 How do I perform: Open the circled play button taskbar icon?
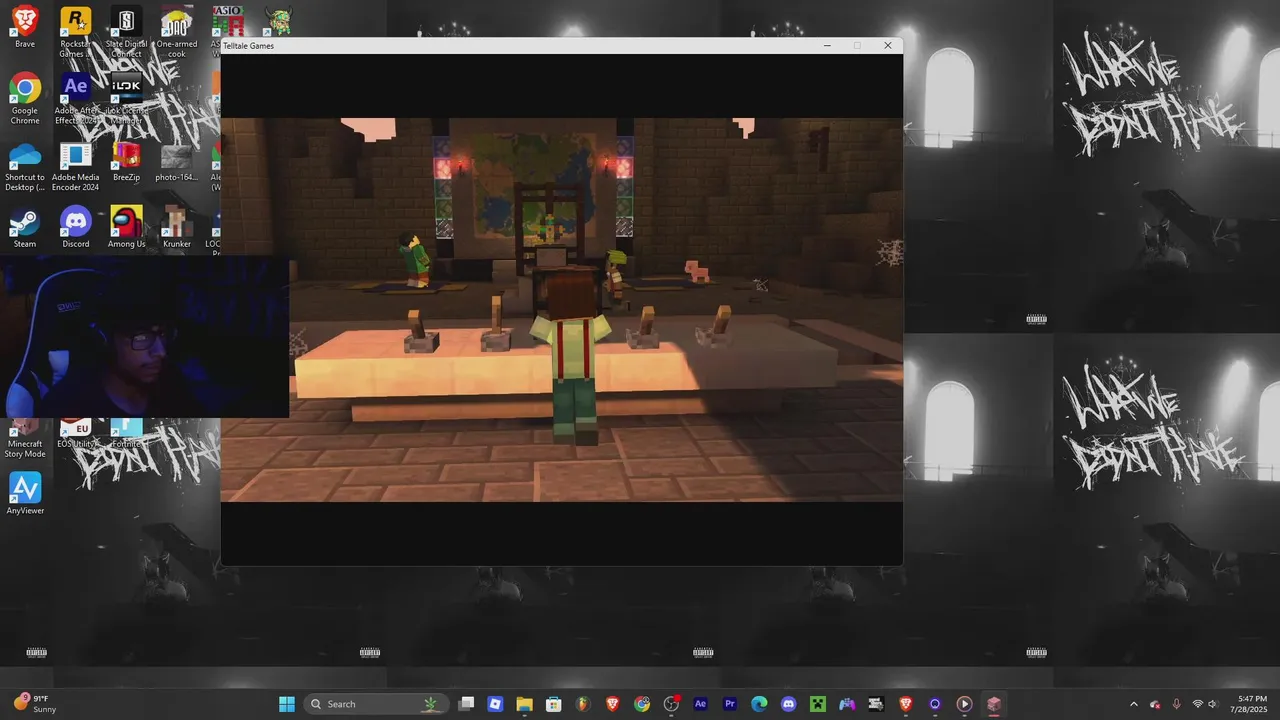pos(964,704)
